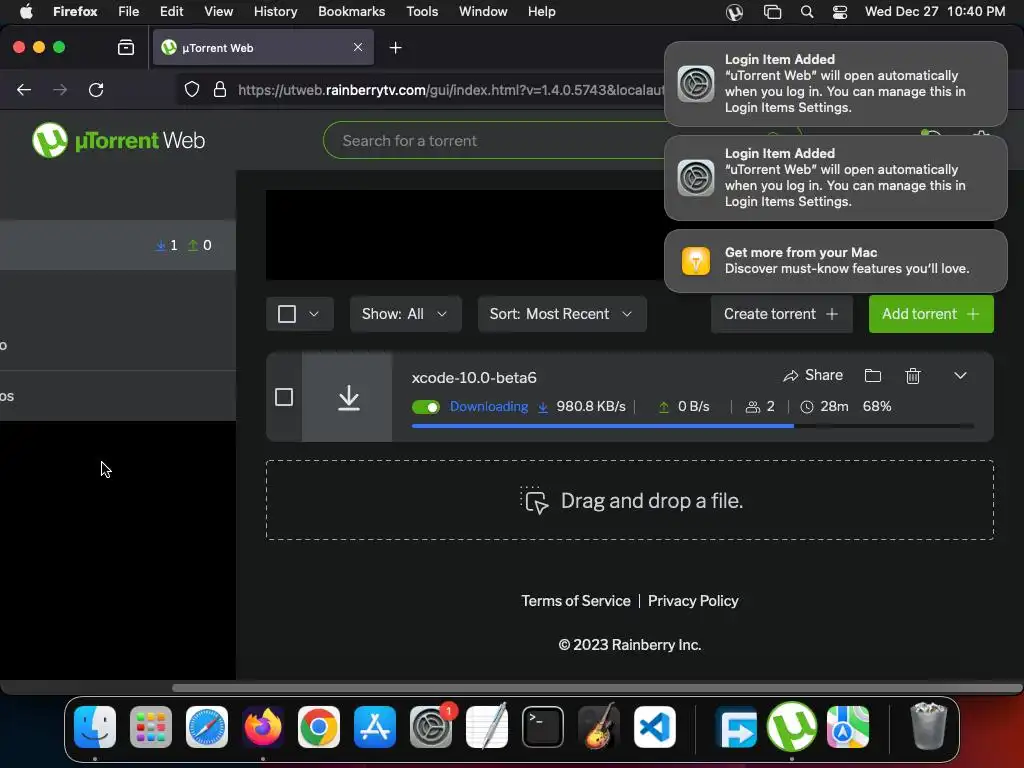This screenshot has height=768, width=1024.
Task: Expand xcode-10.0-beta6 torrent details chevron
Action: (960, 376)
